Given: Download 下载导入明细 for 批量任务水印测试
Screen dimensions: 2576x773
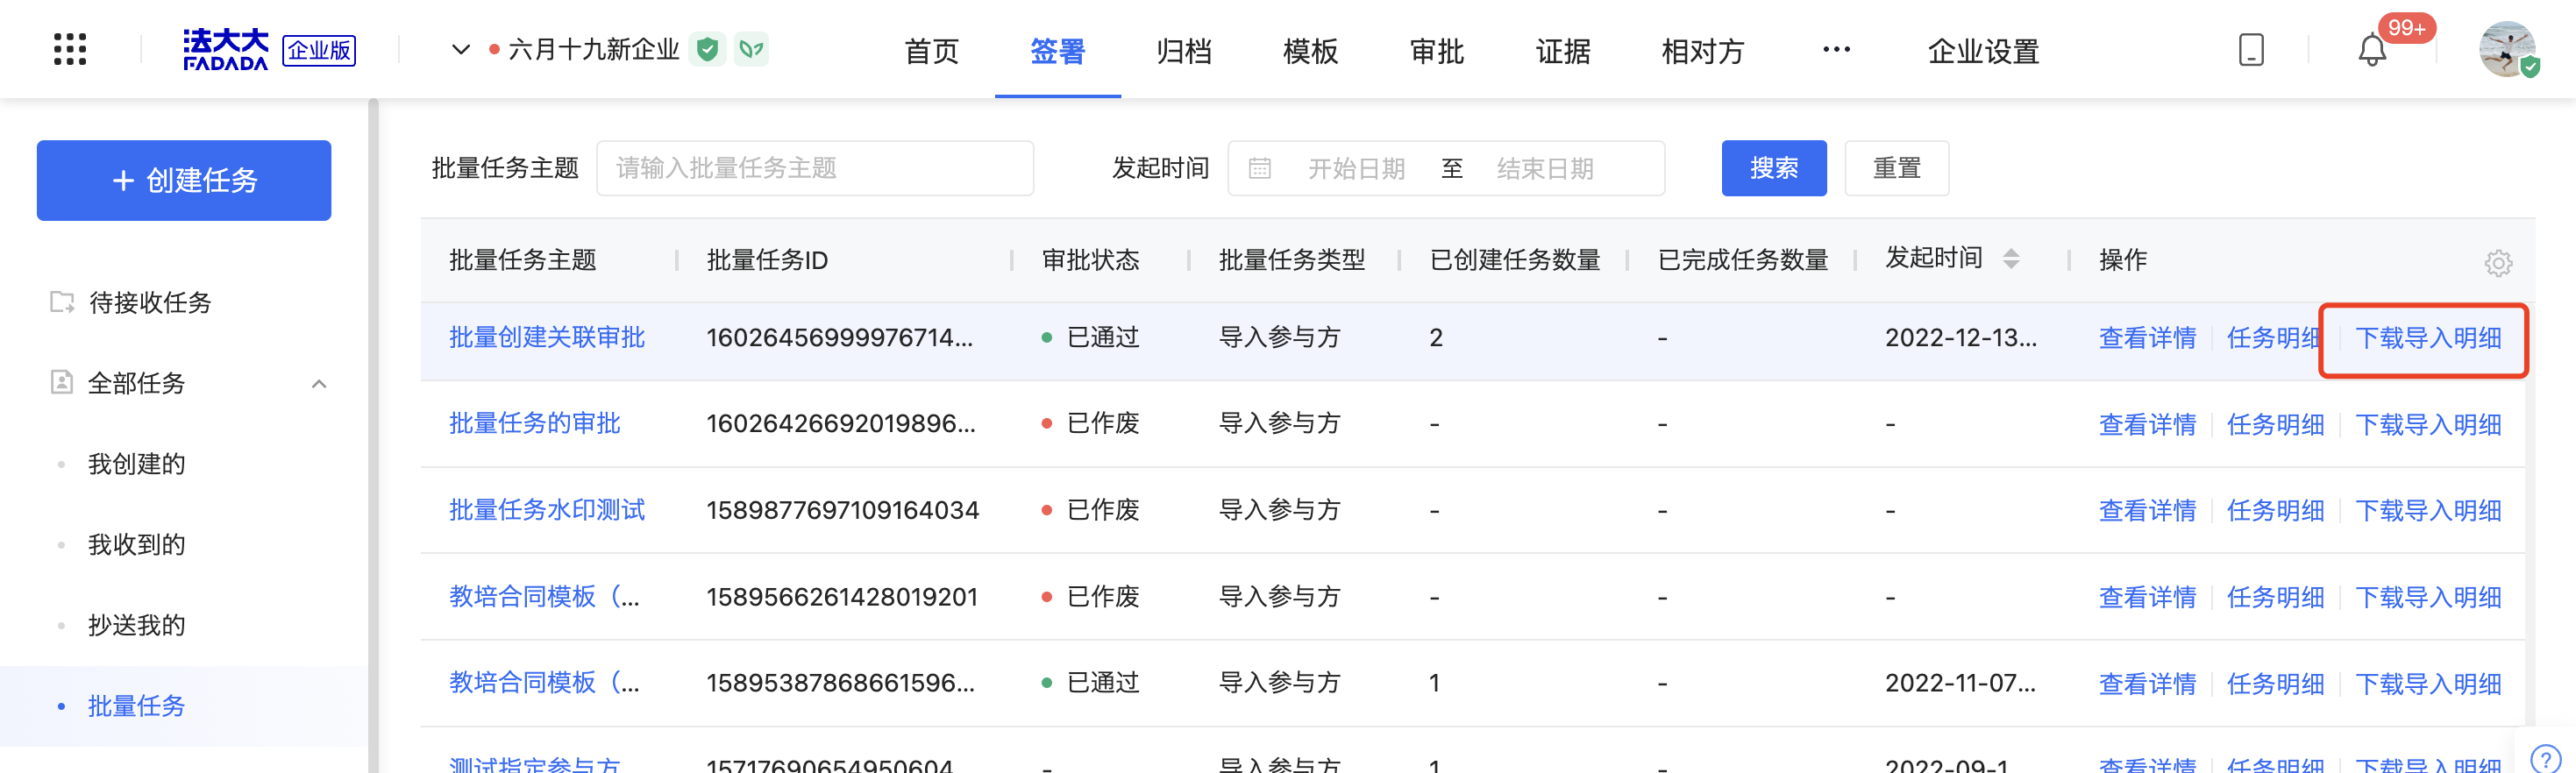Looking at the screenshot, I should [x=2428, y=510].
